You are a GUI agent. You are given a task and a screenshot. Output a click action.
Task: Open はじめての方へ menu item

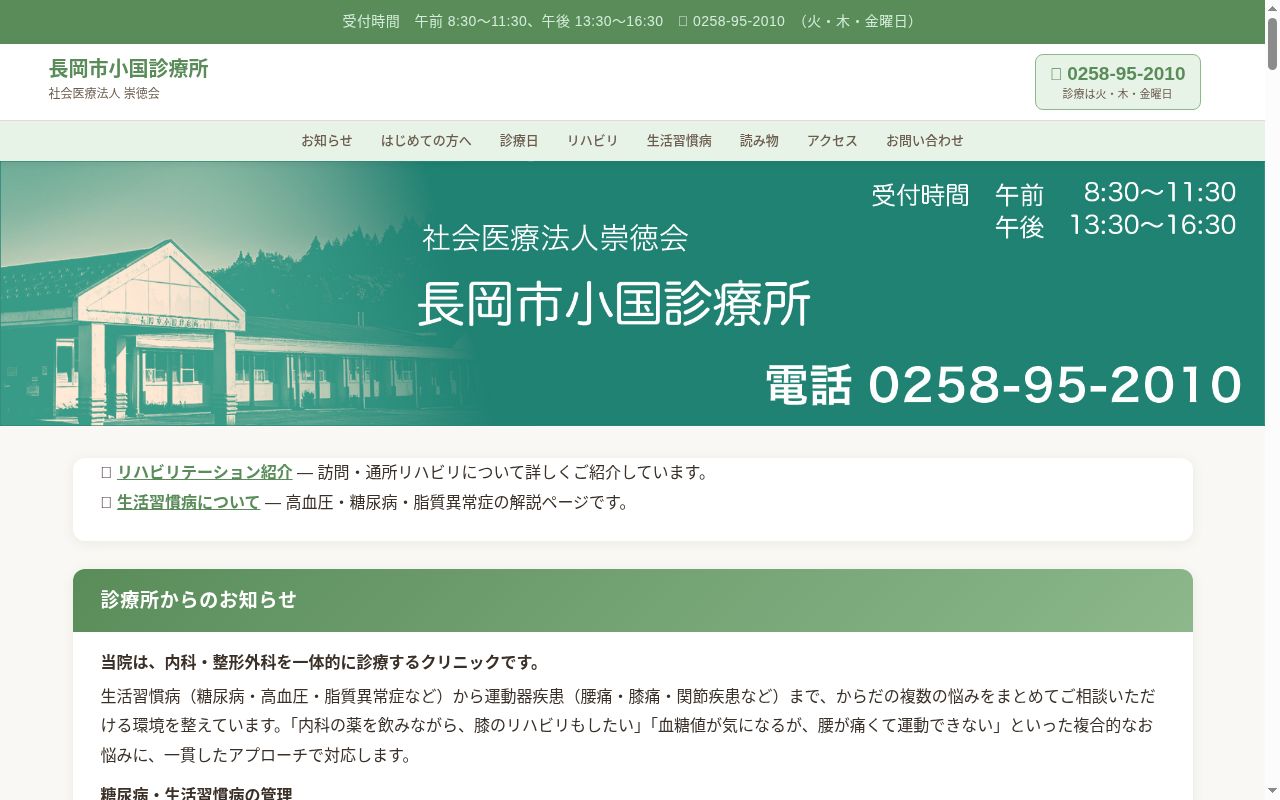click(426, 141)
